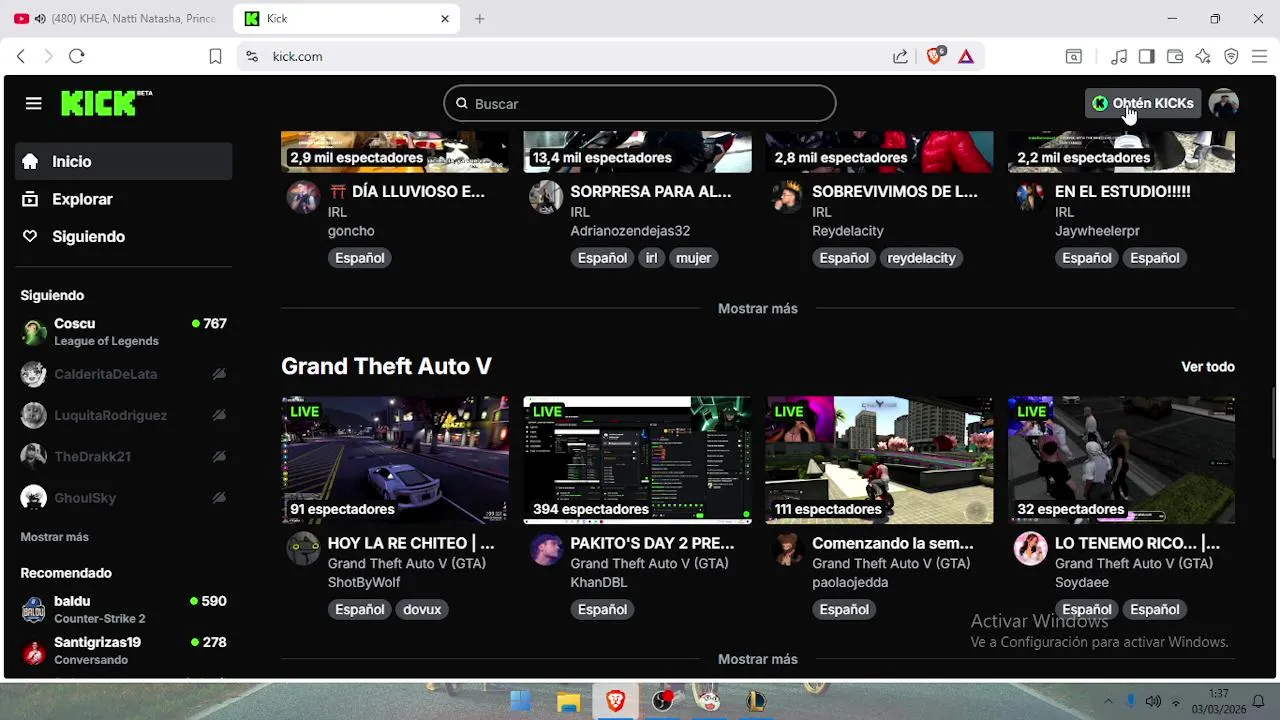Open Coscu's channel in the Siguiendo list

(123, 332)
